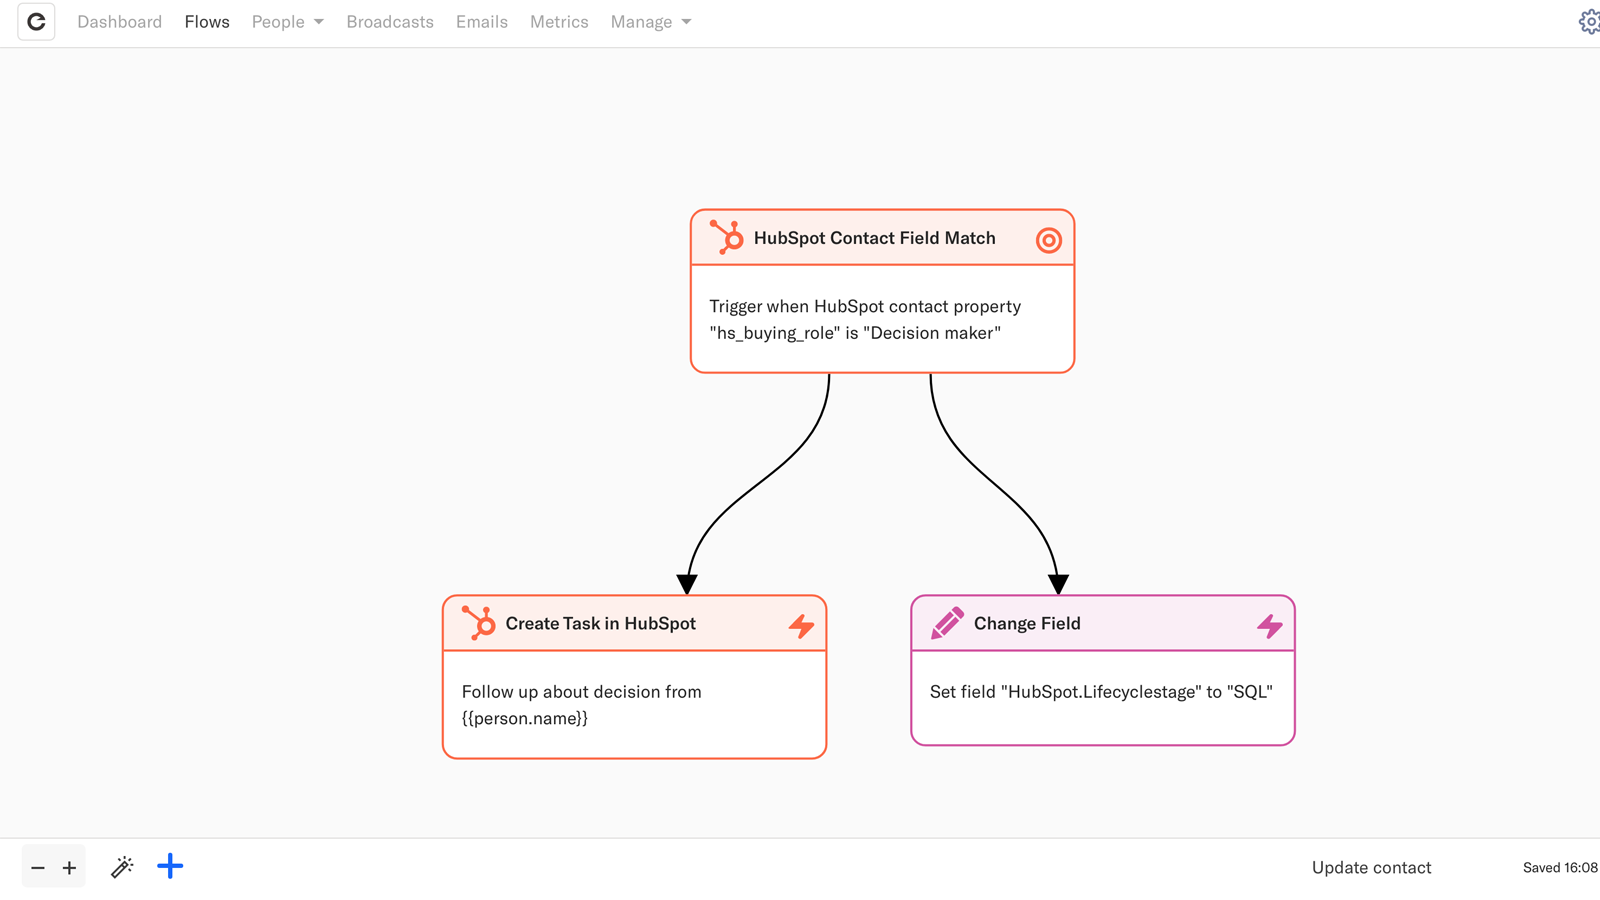The image size is (1600, 900).
Task: Open the settings gear icon
Action: click(x=1588, y=22)
